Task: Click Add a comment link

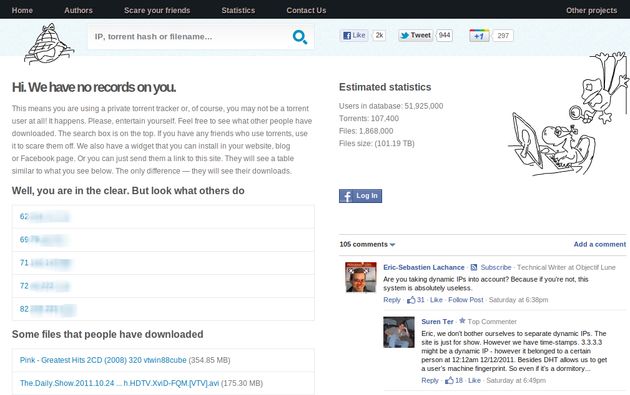Action: coord(599,244)
